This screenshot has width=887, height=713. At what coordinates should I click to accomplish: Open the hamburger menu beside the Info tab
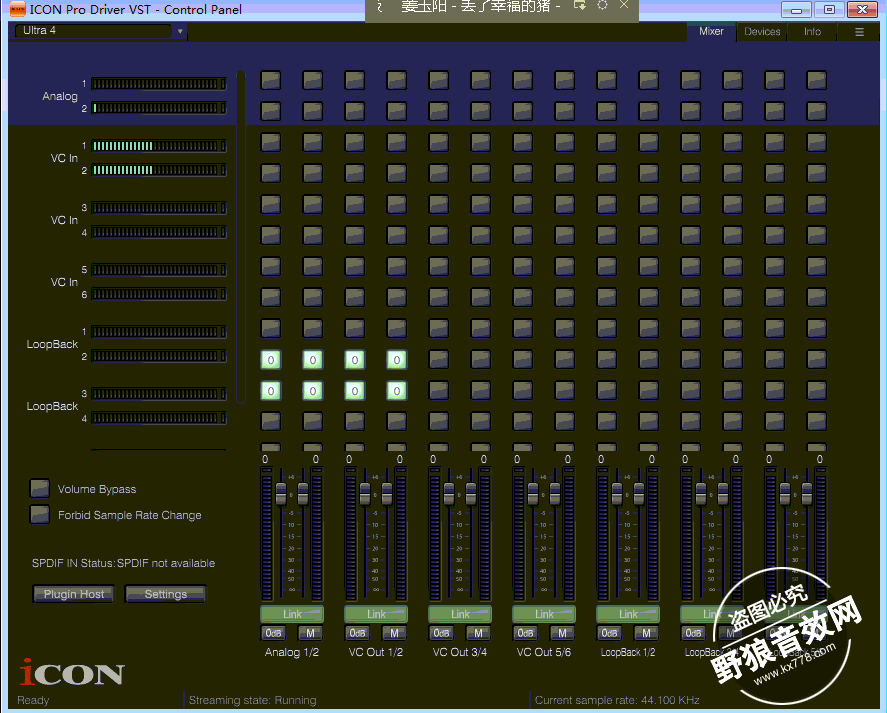tap(859, 32)
